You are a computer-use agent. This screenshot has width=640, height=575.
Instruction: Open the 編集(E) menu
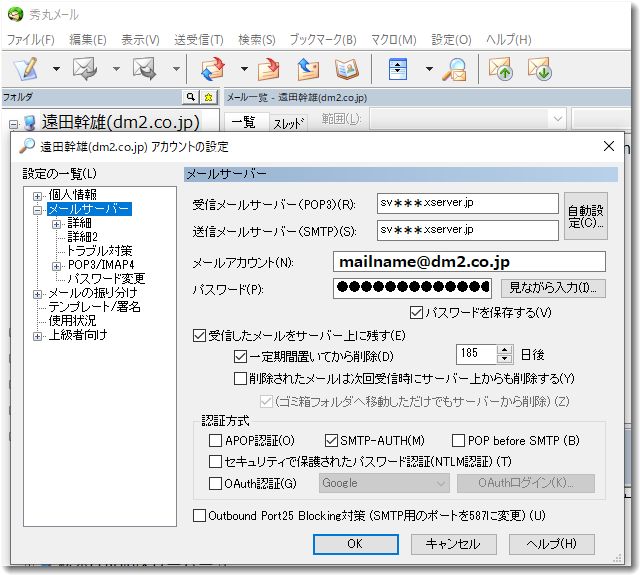tap(88, 40)
